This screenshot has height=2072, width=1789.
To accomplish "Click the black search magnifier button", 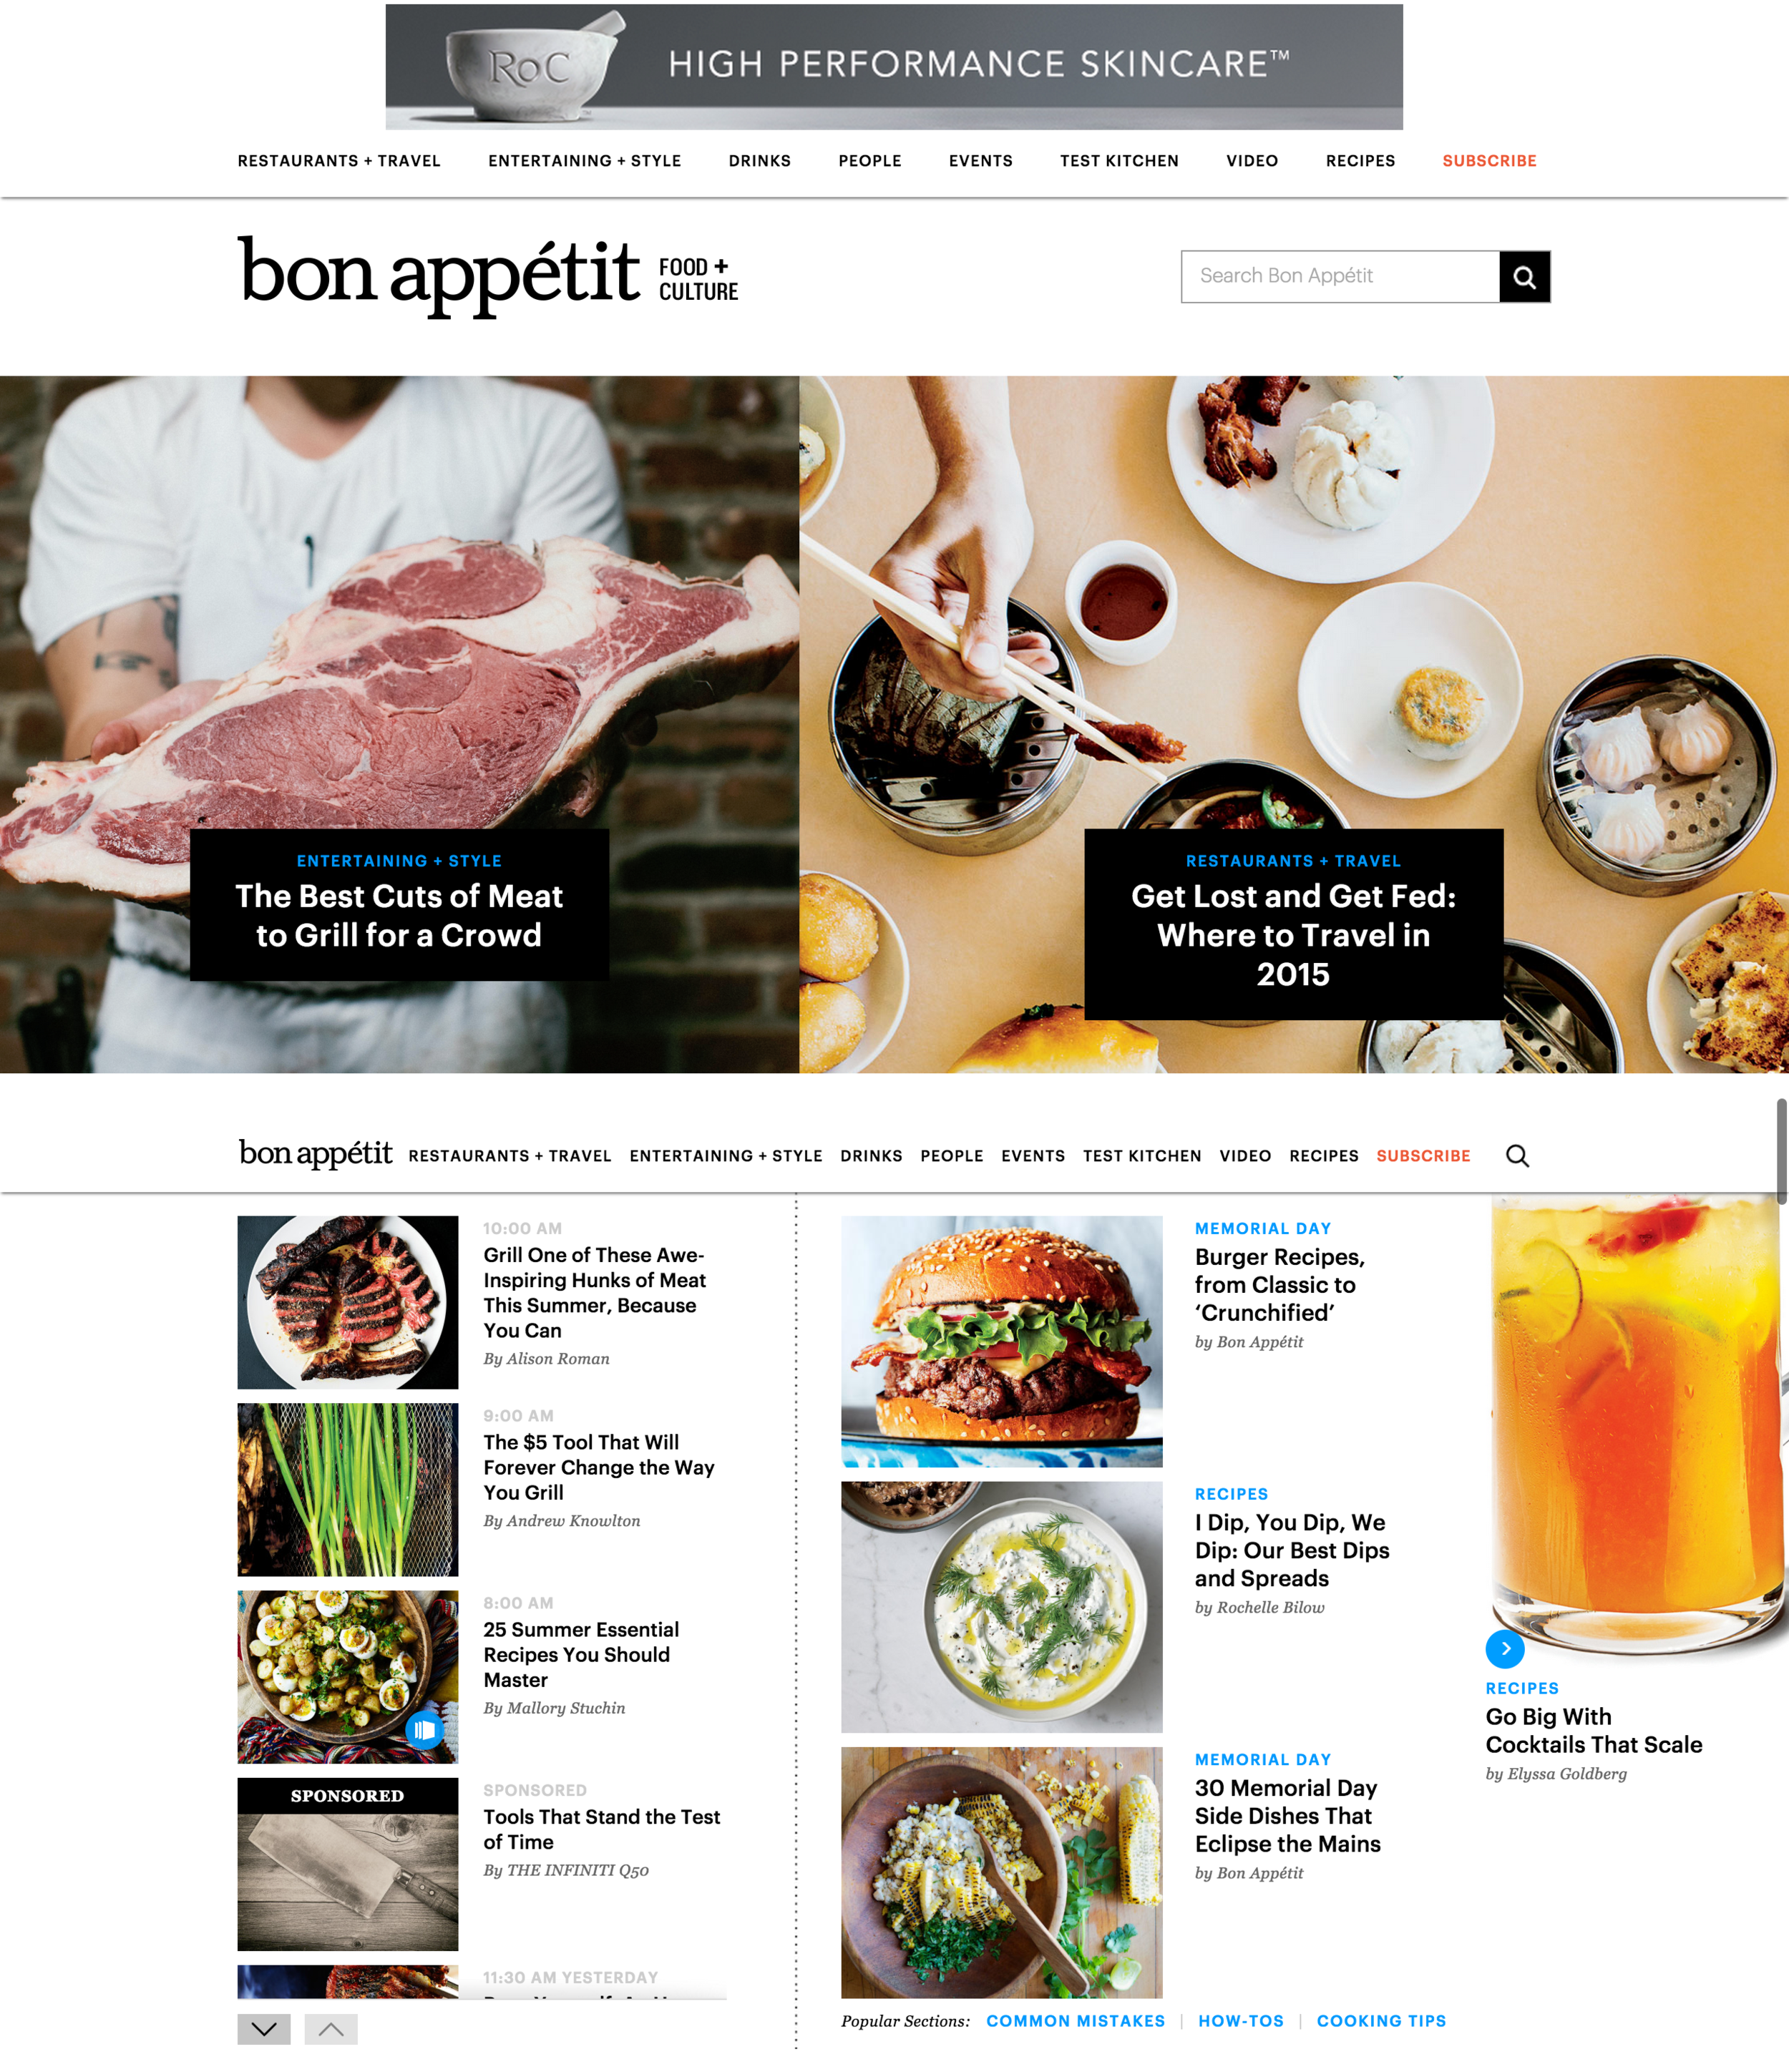I will (1524, 277).
